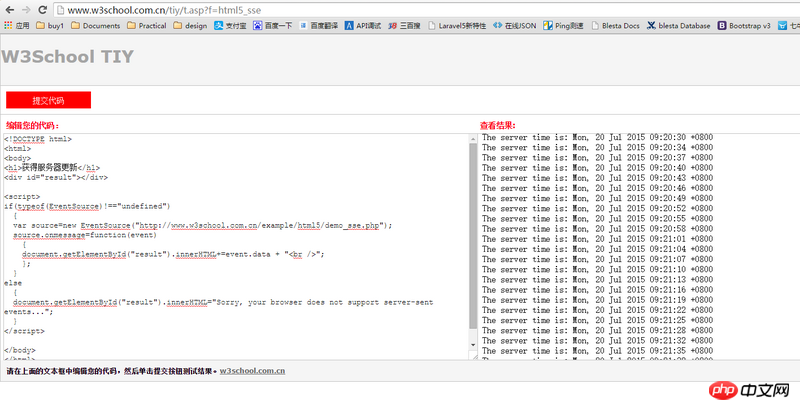Image resolution: width=800 pixels, height=410 pixels.
Task: Click the source.onmessage=function(event) line
Action: (x=85, y=235)
